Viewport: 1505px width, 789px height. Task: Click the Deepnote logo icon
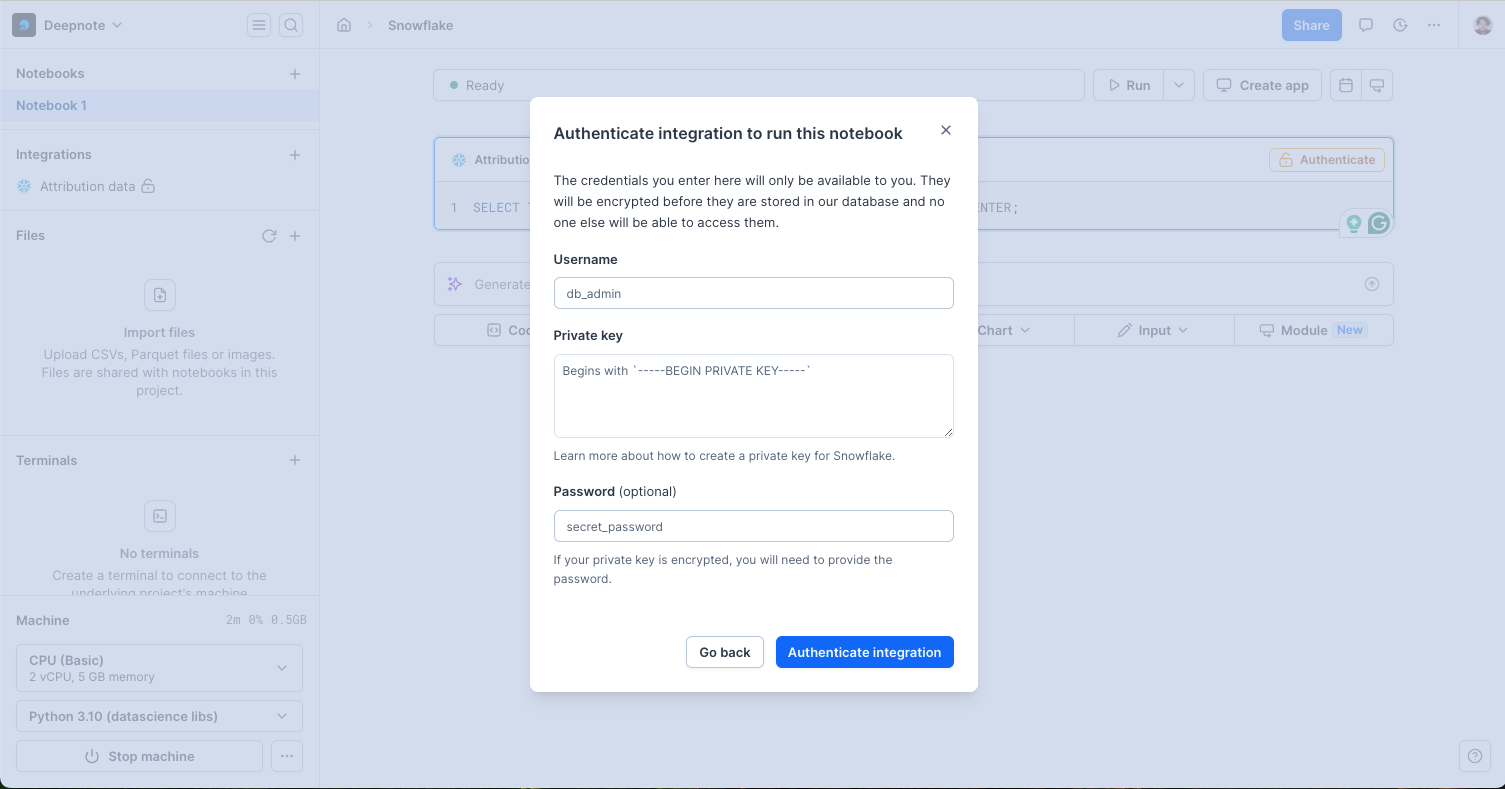pyautogui.click(x=24, y=25)
